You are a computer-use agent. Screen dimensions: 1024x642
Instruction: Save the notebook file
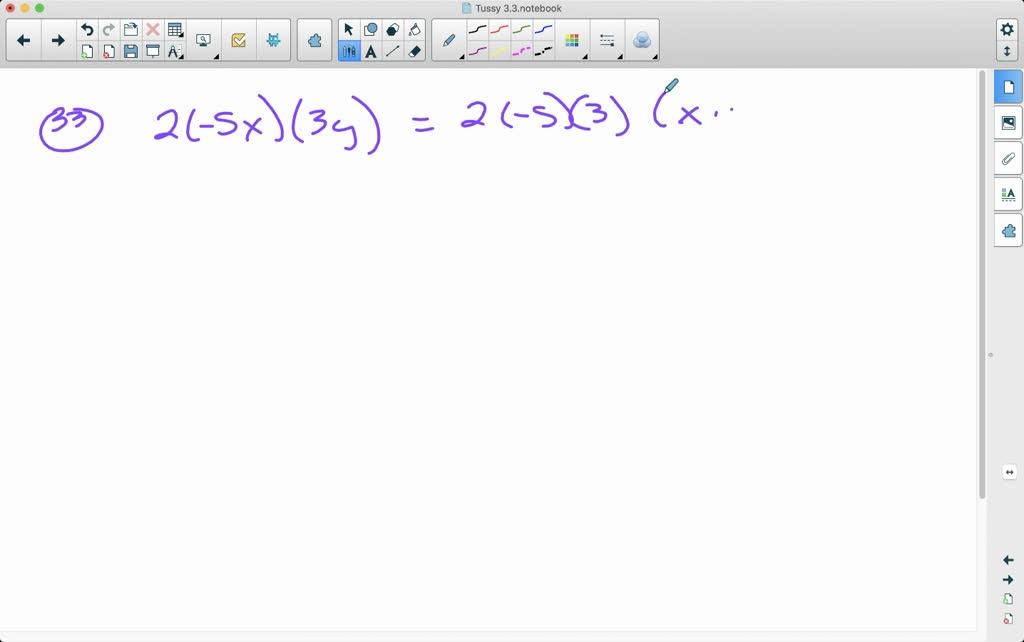pos(131,50)
